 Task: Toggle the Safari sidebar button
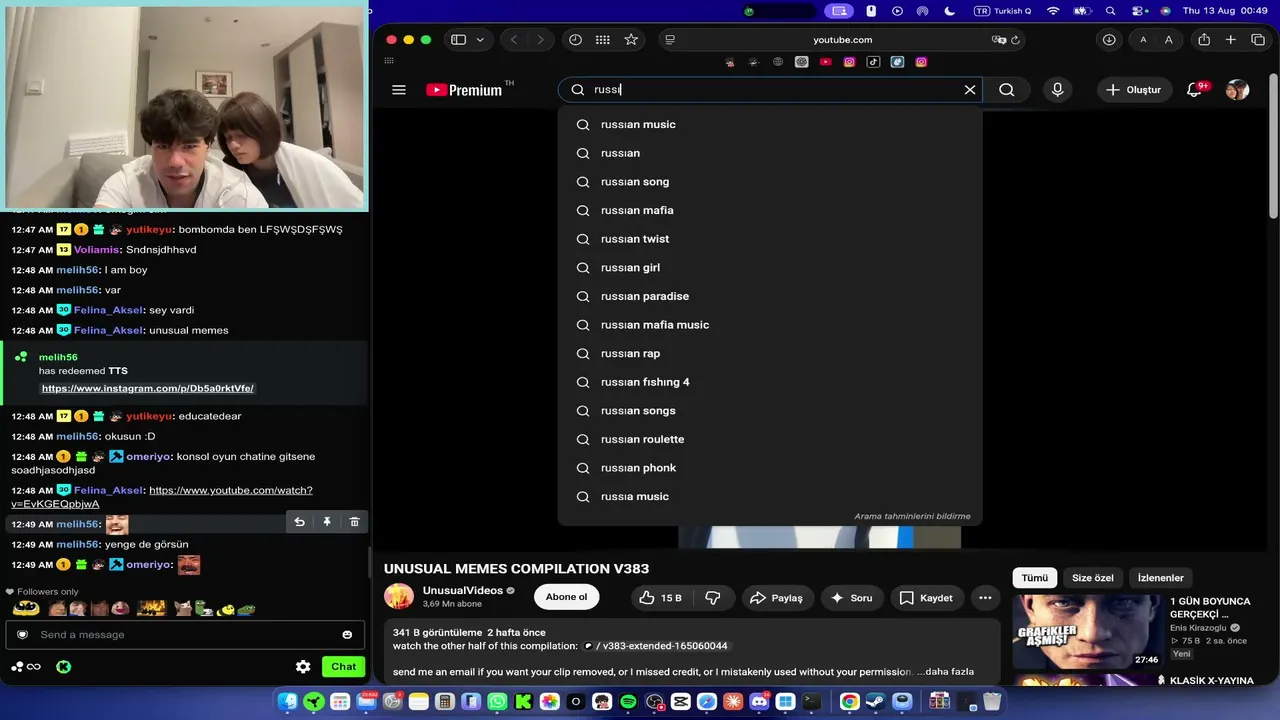458,40
